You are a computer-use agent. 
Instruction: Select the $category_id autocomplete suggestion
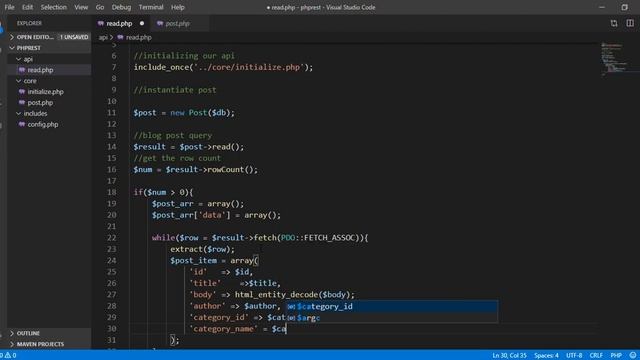click(x=392, y=307)
